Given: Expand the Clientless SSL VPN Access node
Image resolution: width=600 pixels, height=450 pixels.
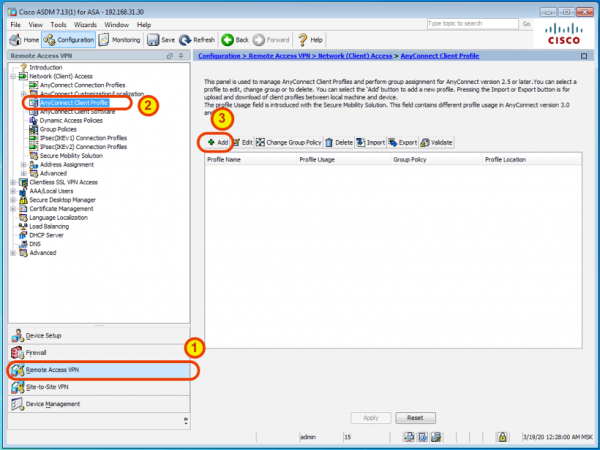Looking at the screenshot, I should pos(12,182).
